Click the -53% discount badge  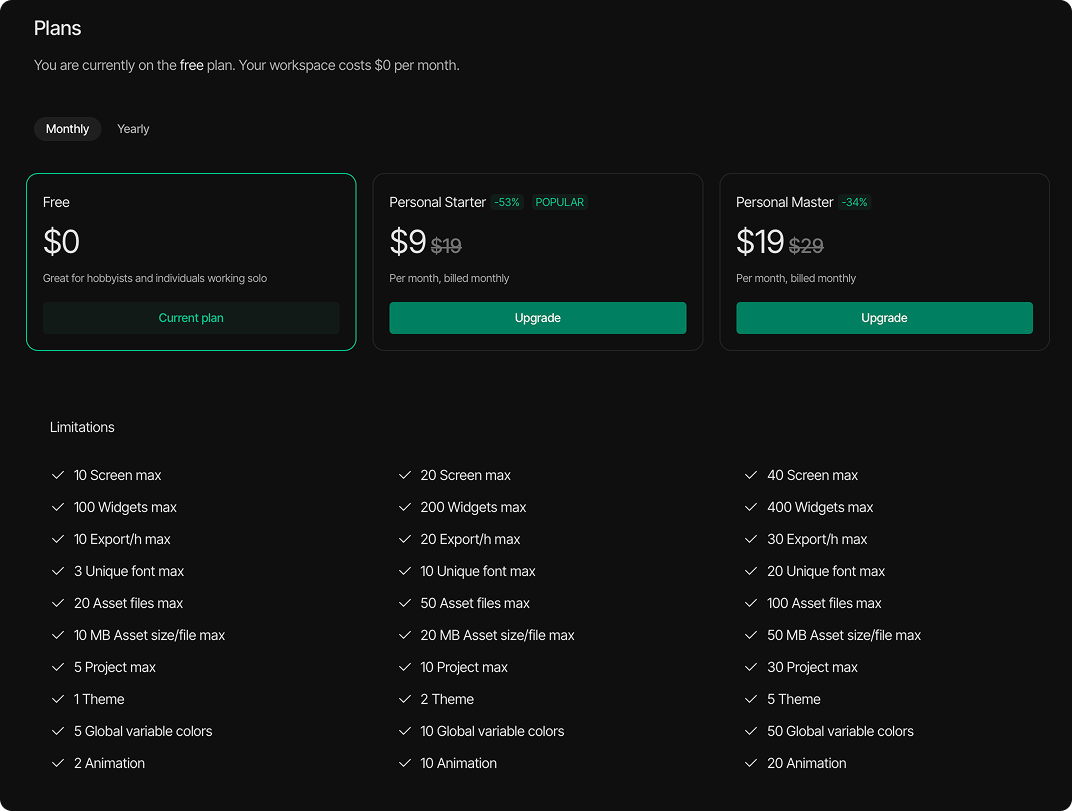coord(507,202)
